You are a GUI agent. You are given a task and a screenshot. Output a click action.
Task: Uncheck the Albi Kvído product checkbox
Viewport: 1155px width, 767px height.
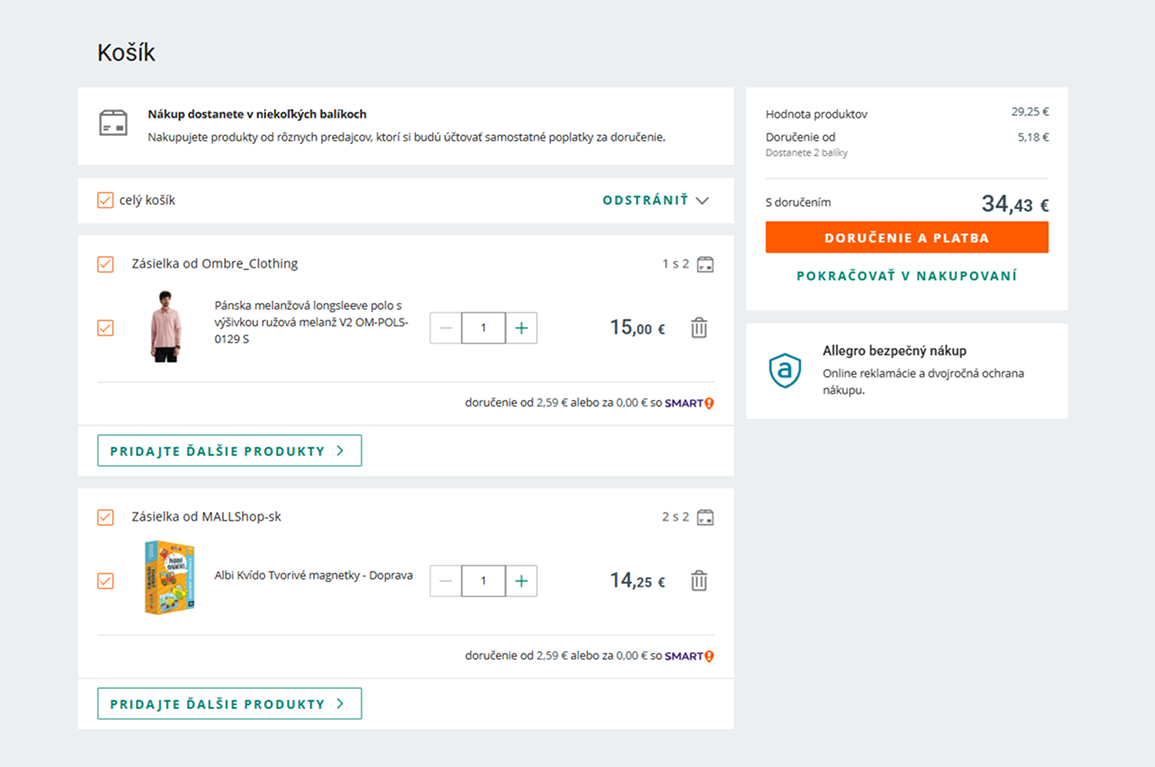tap(105, 581)
